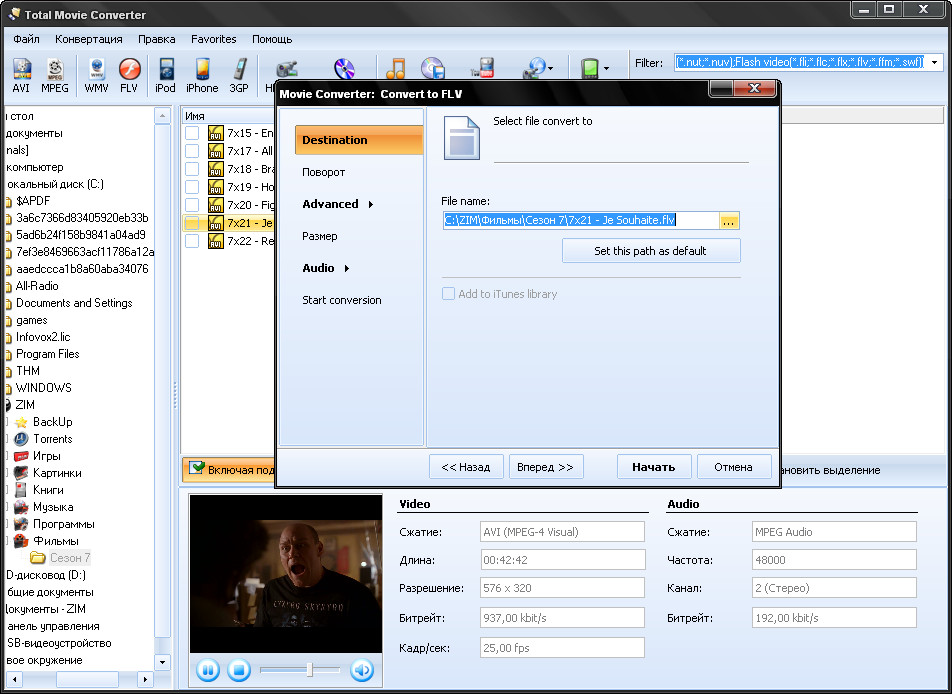Stop the video preview playback

239,670
